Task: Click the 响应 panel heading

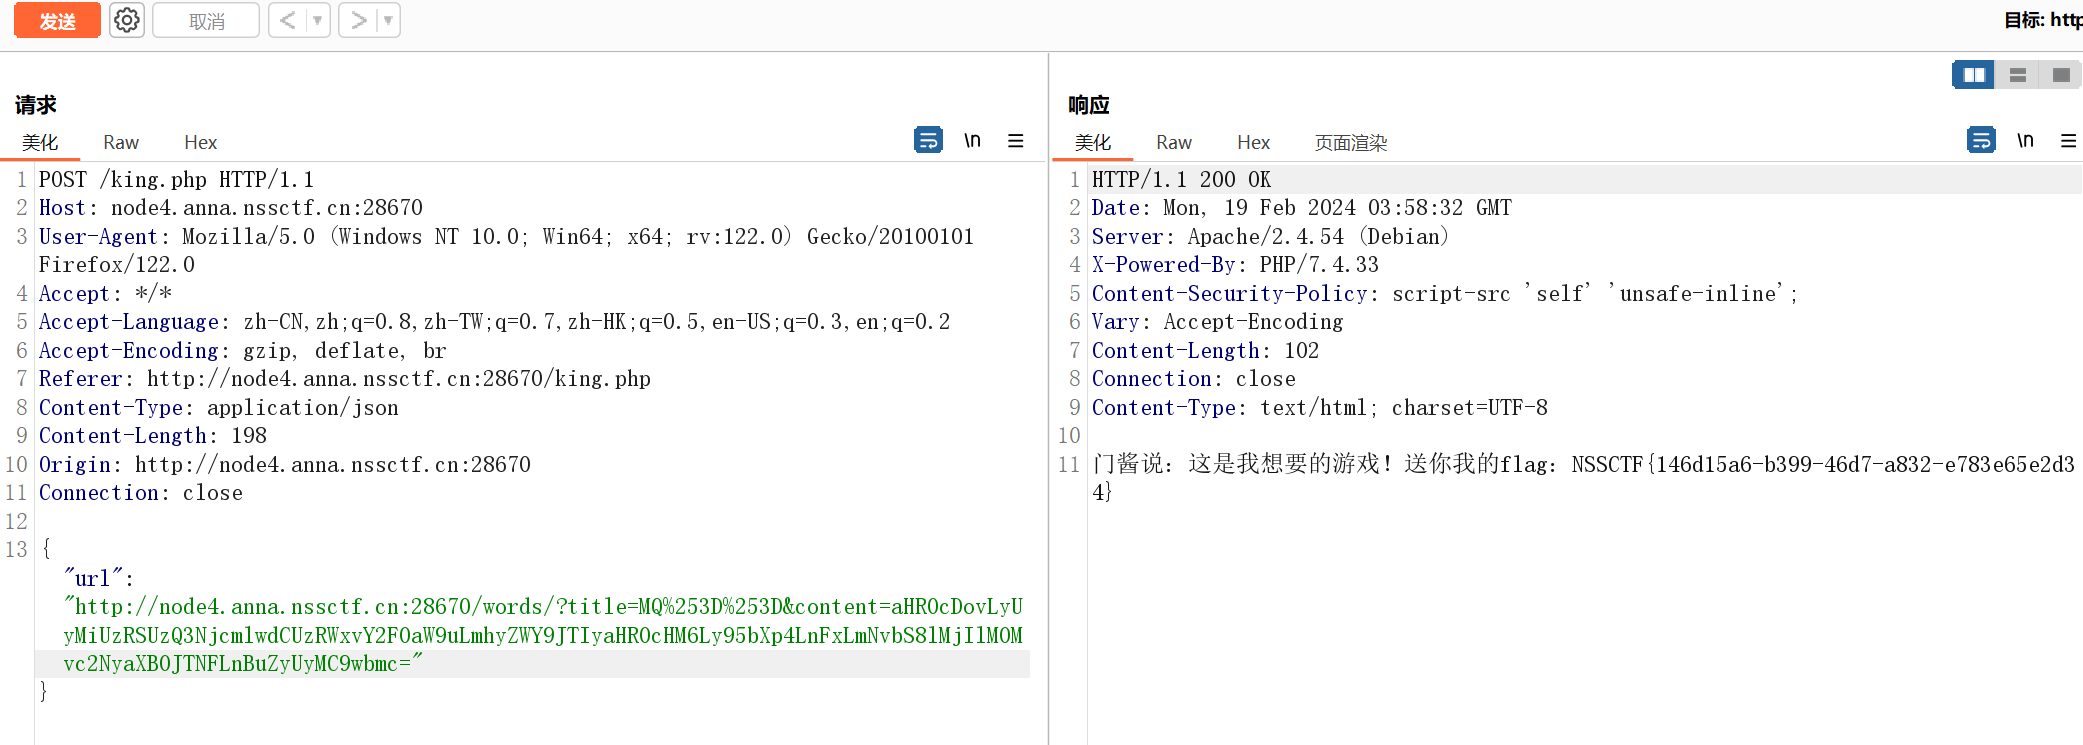Action: click(x=1089, y=104)
